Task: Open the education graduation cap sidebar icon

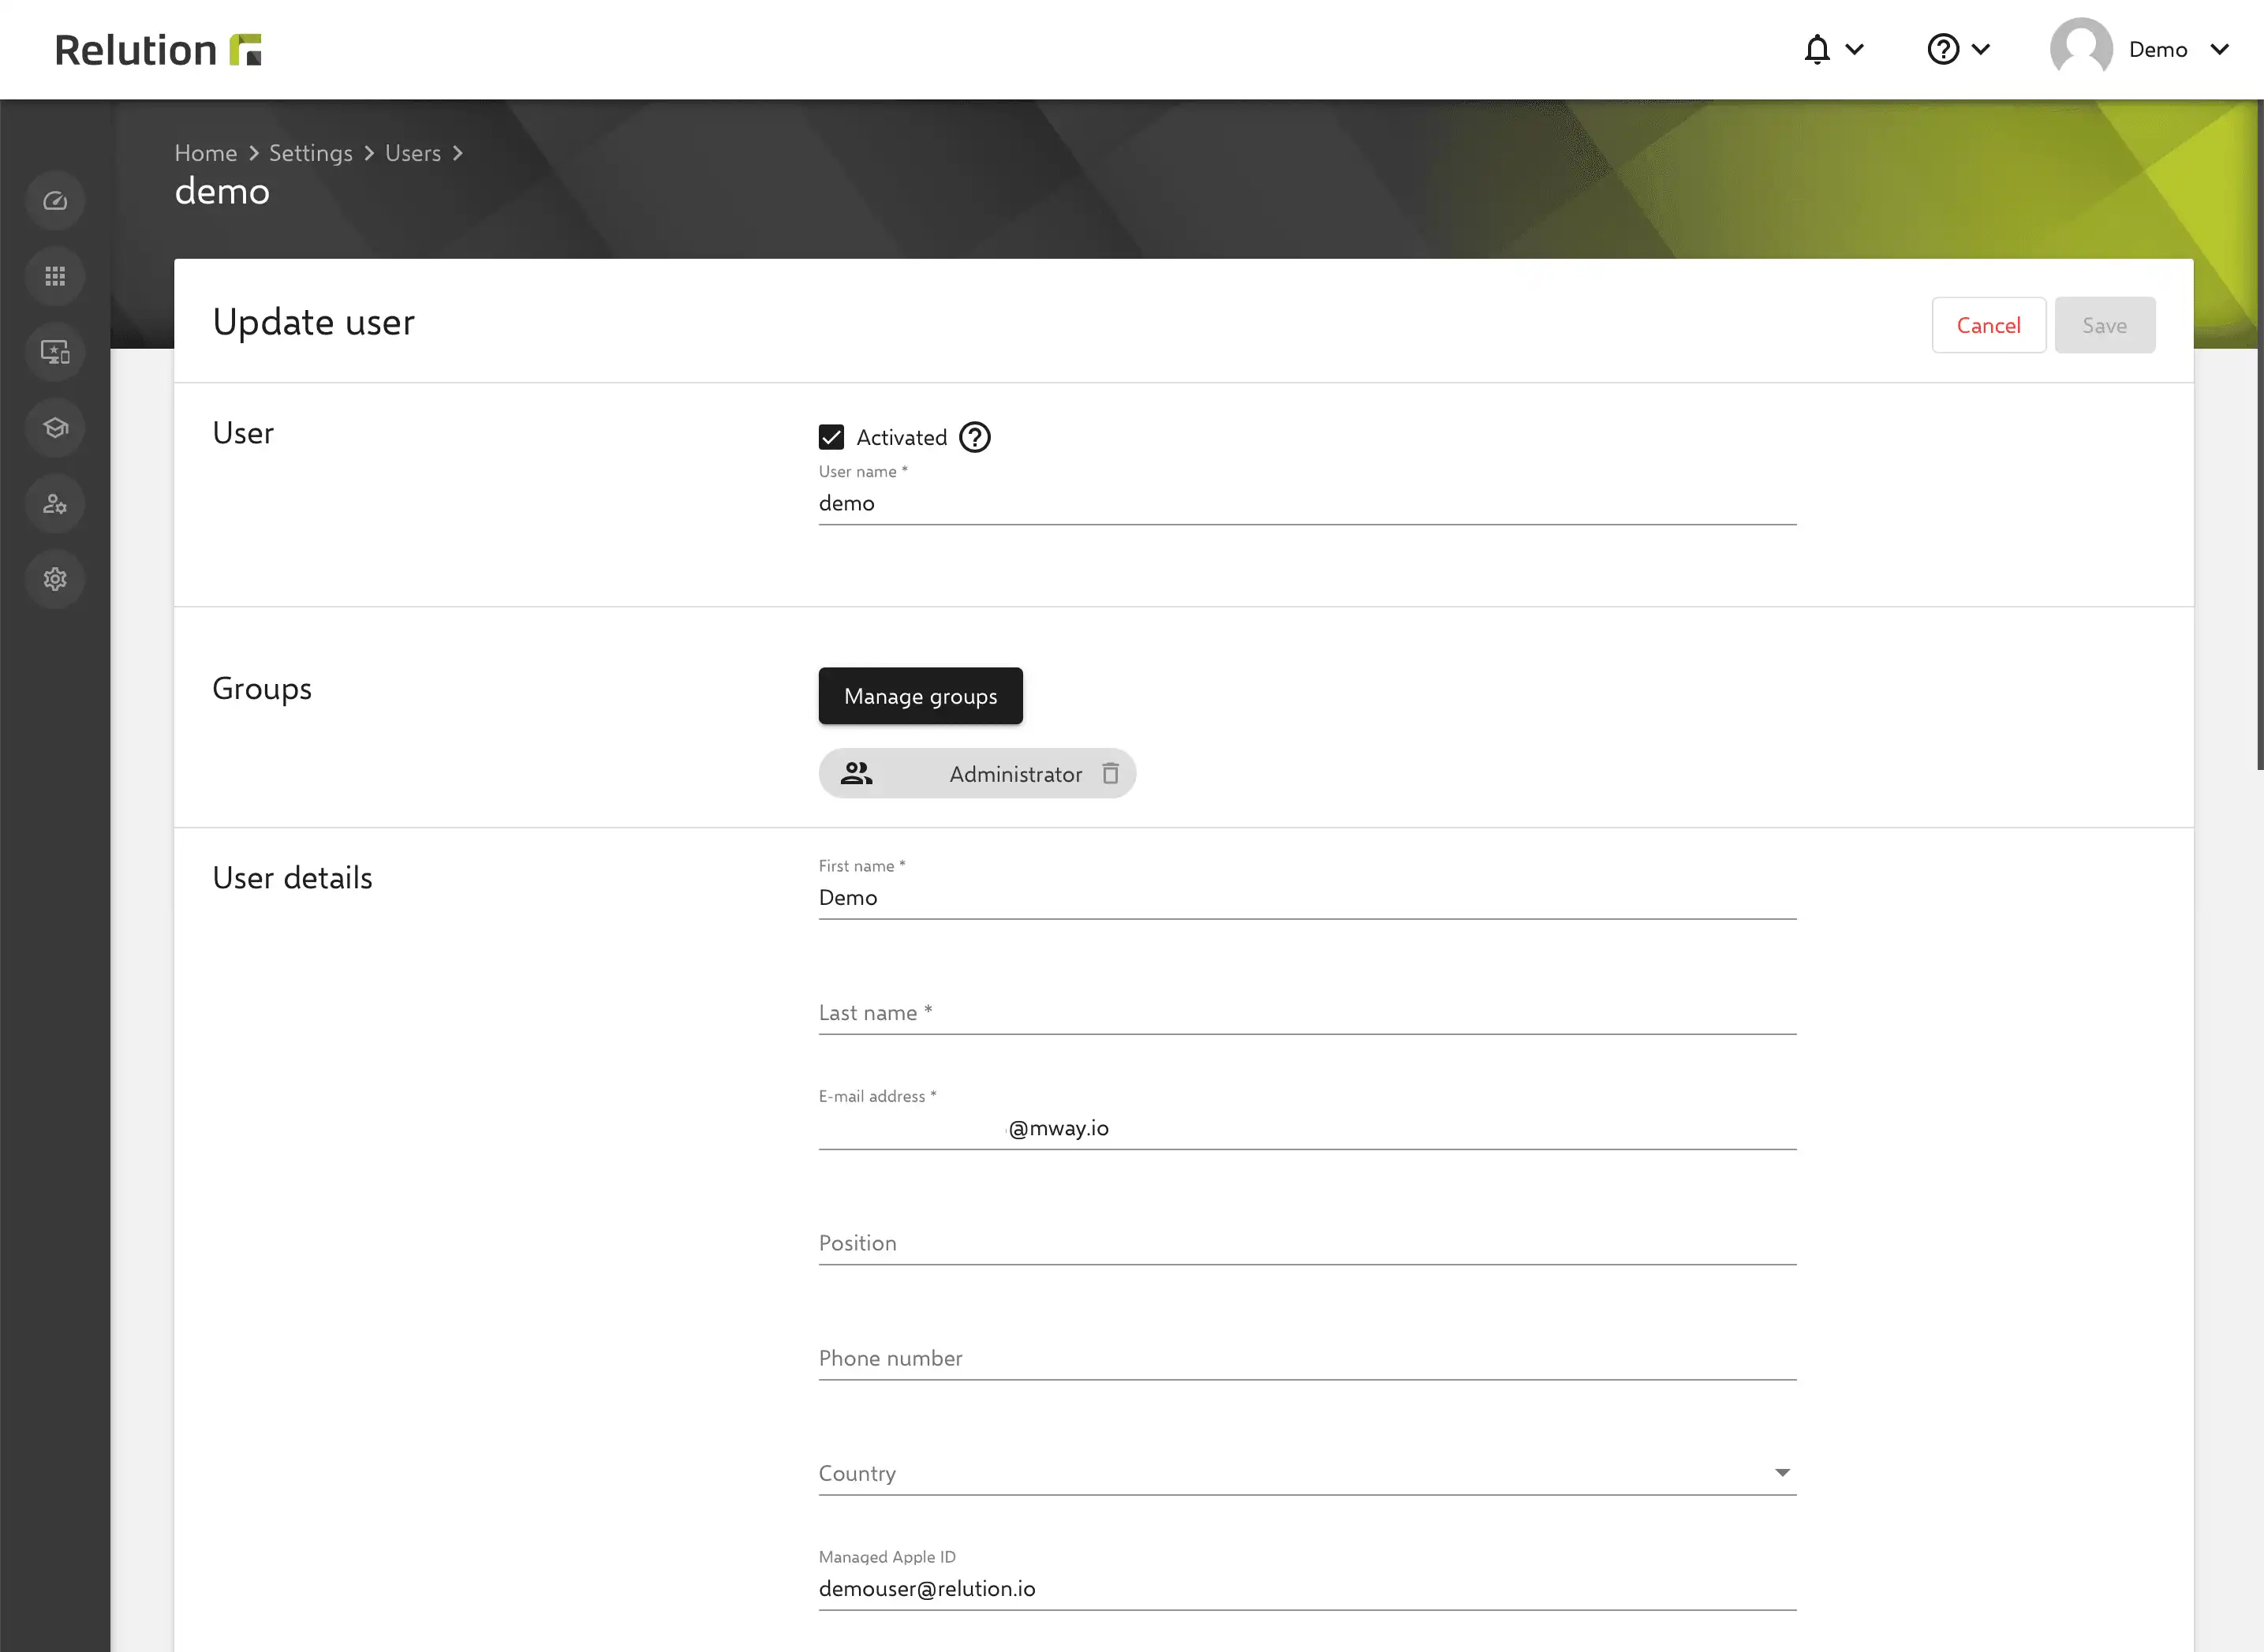Action: pyautogui.click(x=55, y=428)
